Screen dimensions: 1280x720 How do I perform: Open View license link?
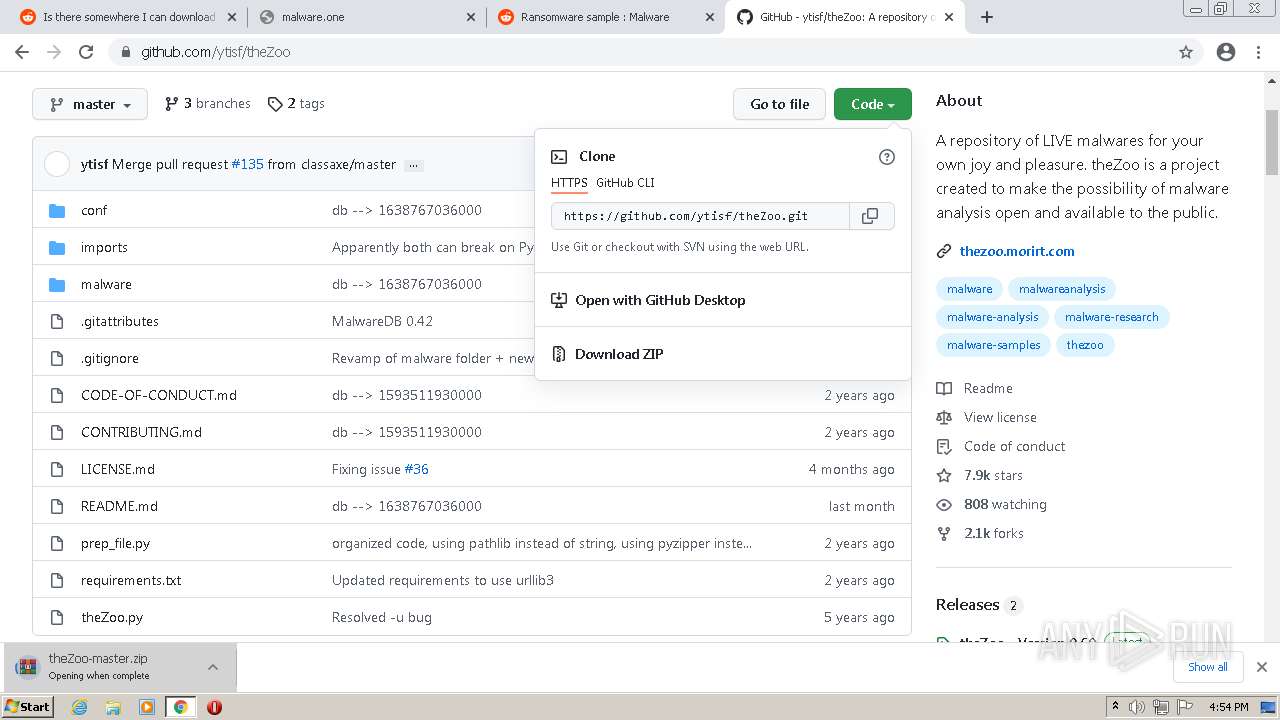1000,417
